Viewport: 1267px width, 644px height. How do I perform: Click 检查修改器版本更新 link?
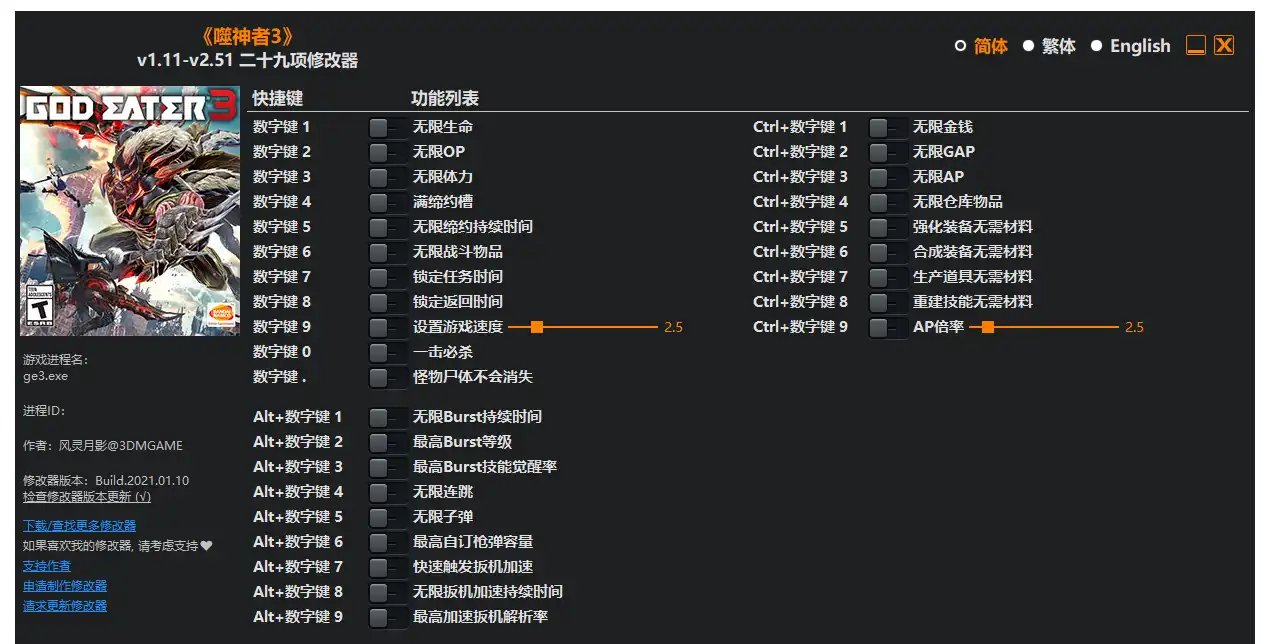click(87, 497)
